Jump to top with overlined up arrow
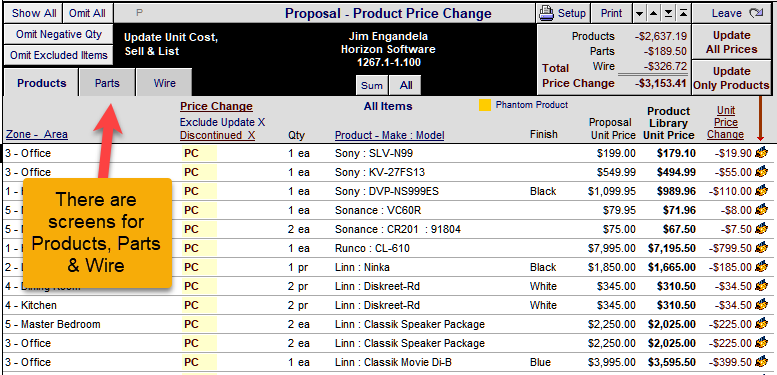The height and width of the screenshot is (375, 777). pyautogui.click(x=683, y=14)
